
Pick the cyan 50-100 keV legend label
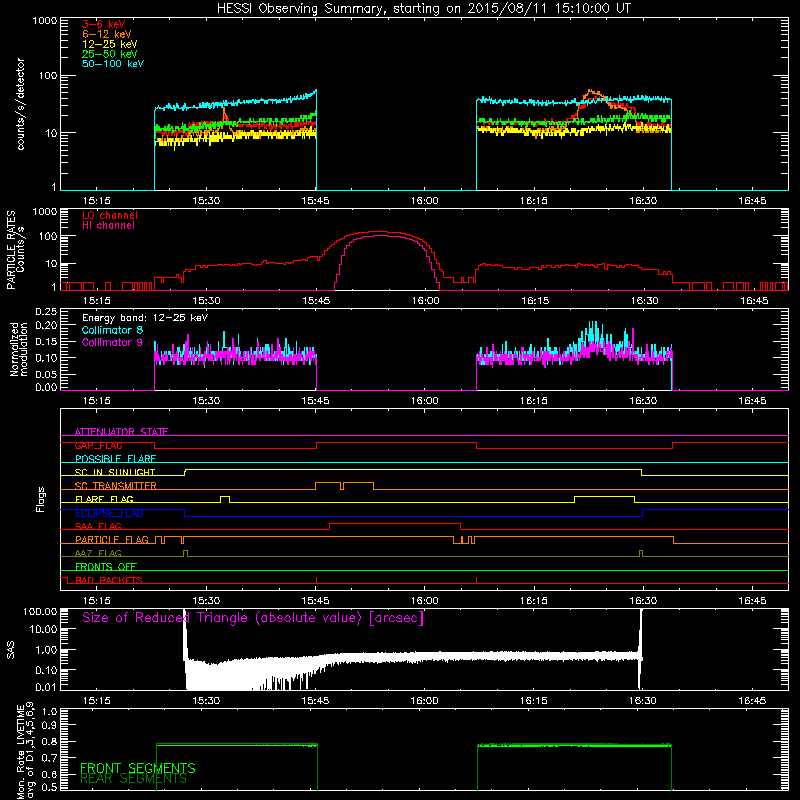click(113, 64)
